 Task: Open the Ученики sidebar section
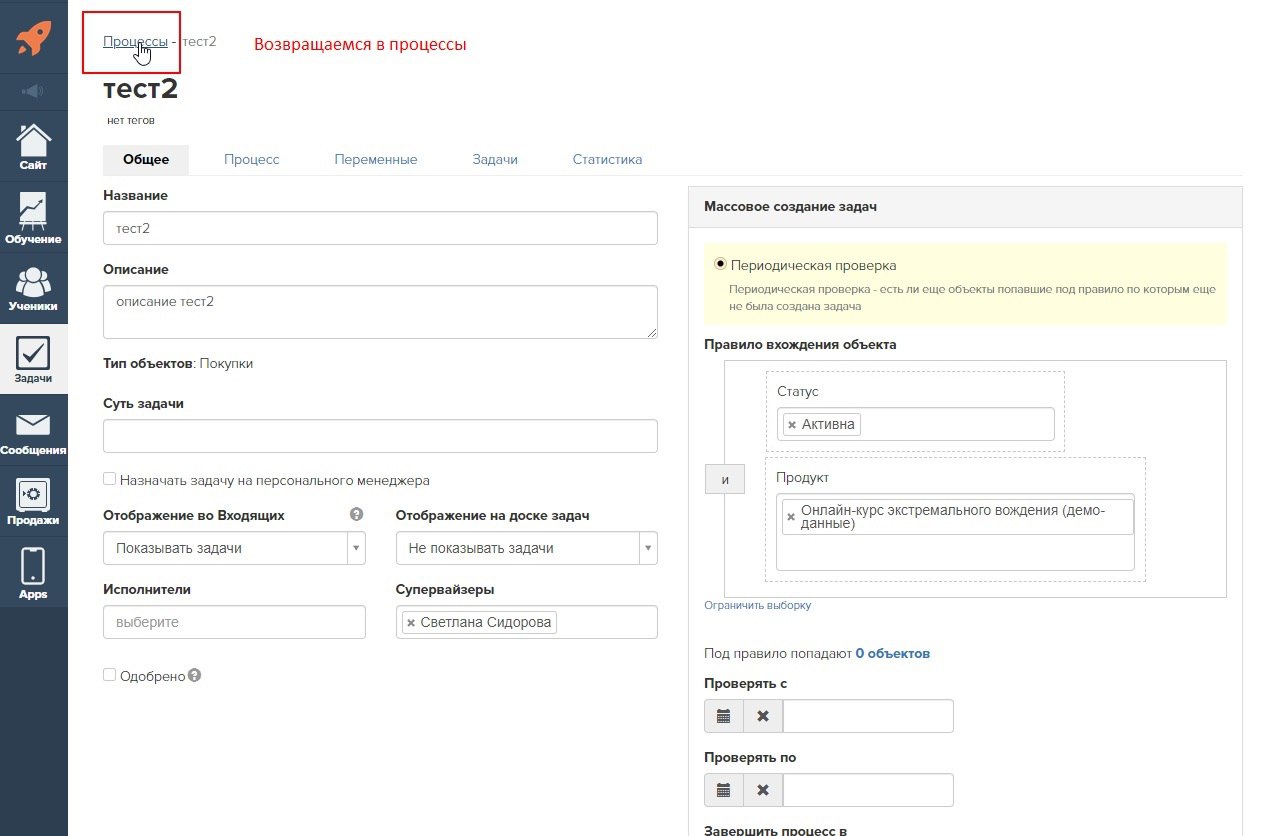tap(33, 289)
